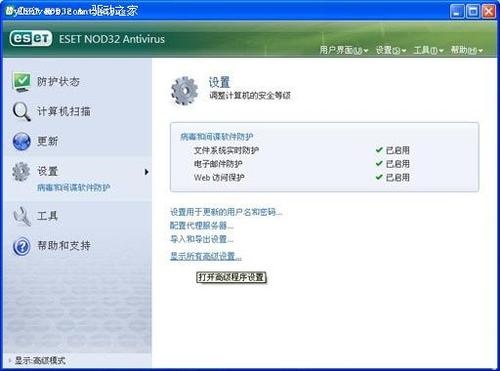The width and height of the screenshot is (500, 371).
Task: Click the globe icon for 更新
Action: 22,141
